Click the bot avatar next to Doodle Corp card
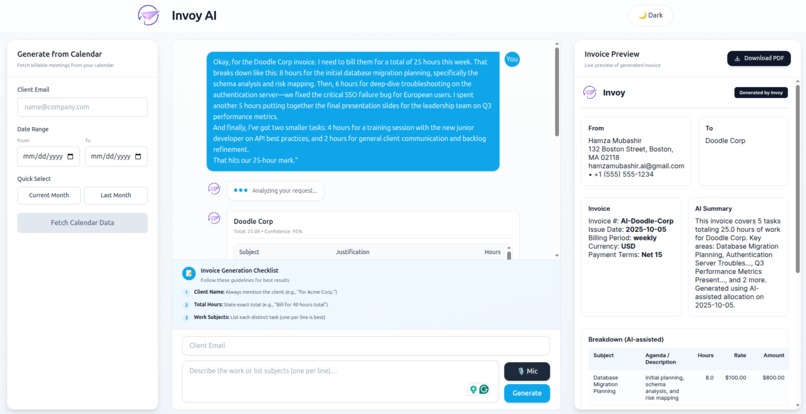This screenshot has height=414, width=806. (x=214, y=218)
